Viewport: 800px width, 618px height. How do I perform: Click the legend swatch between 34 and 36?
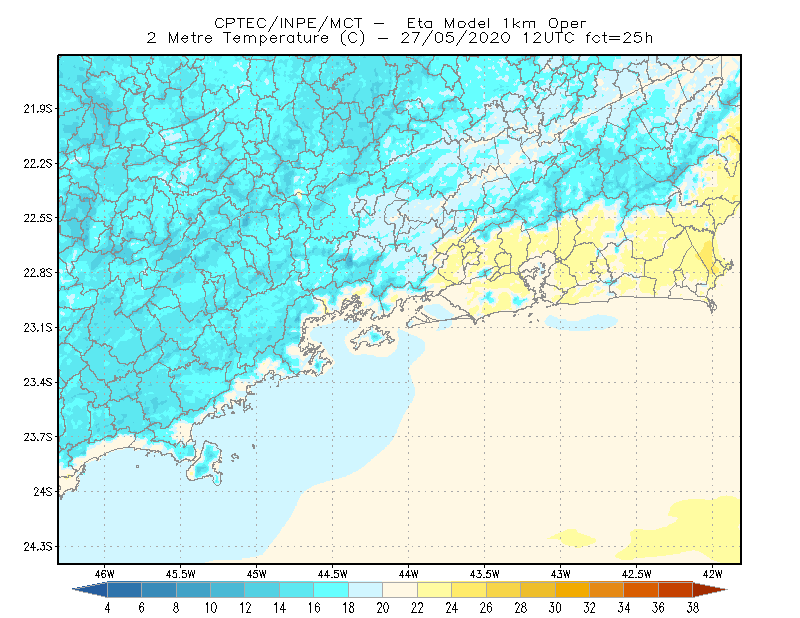pyautogui.click(x=641, y=590)
